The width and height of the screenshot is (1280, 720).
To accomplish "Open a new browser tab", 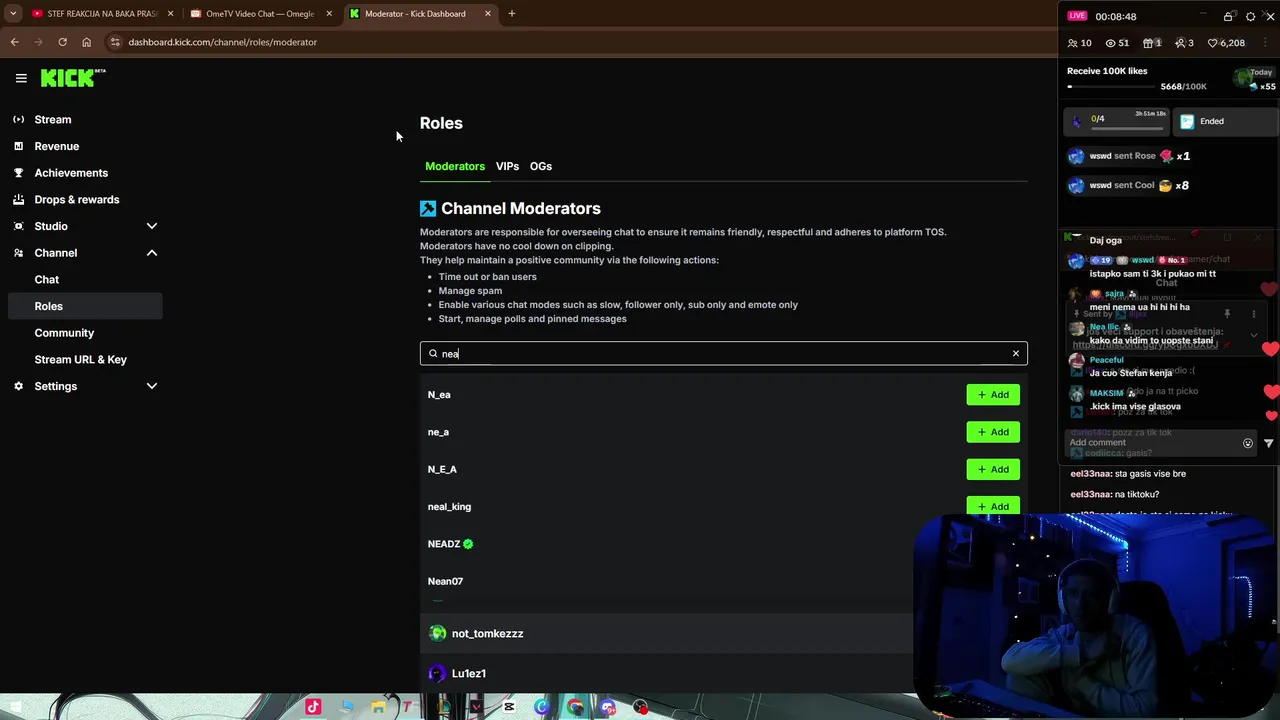I will pyautogui.click(x=512, y=14).
